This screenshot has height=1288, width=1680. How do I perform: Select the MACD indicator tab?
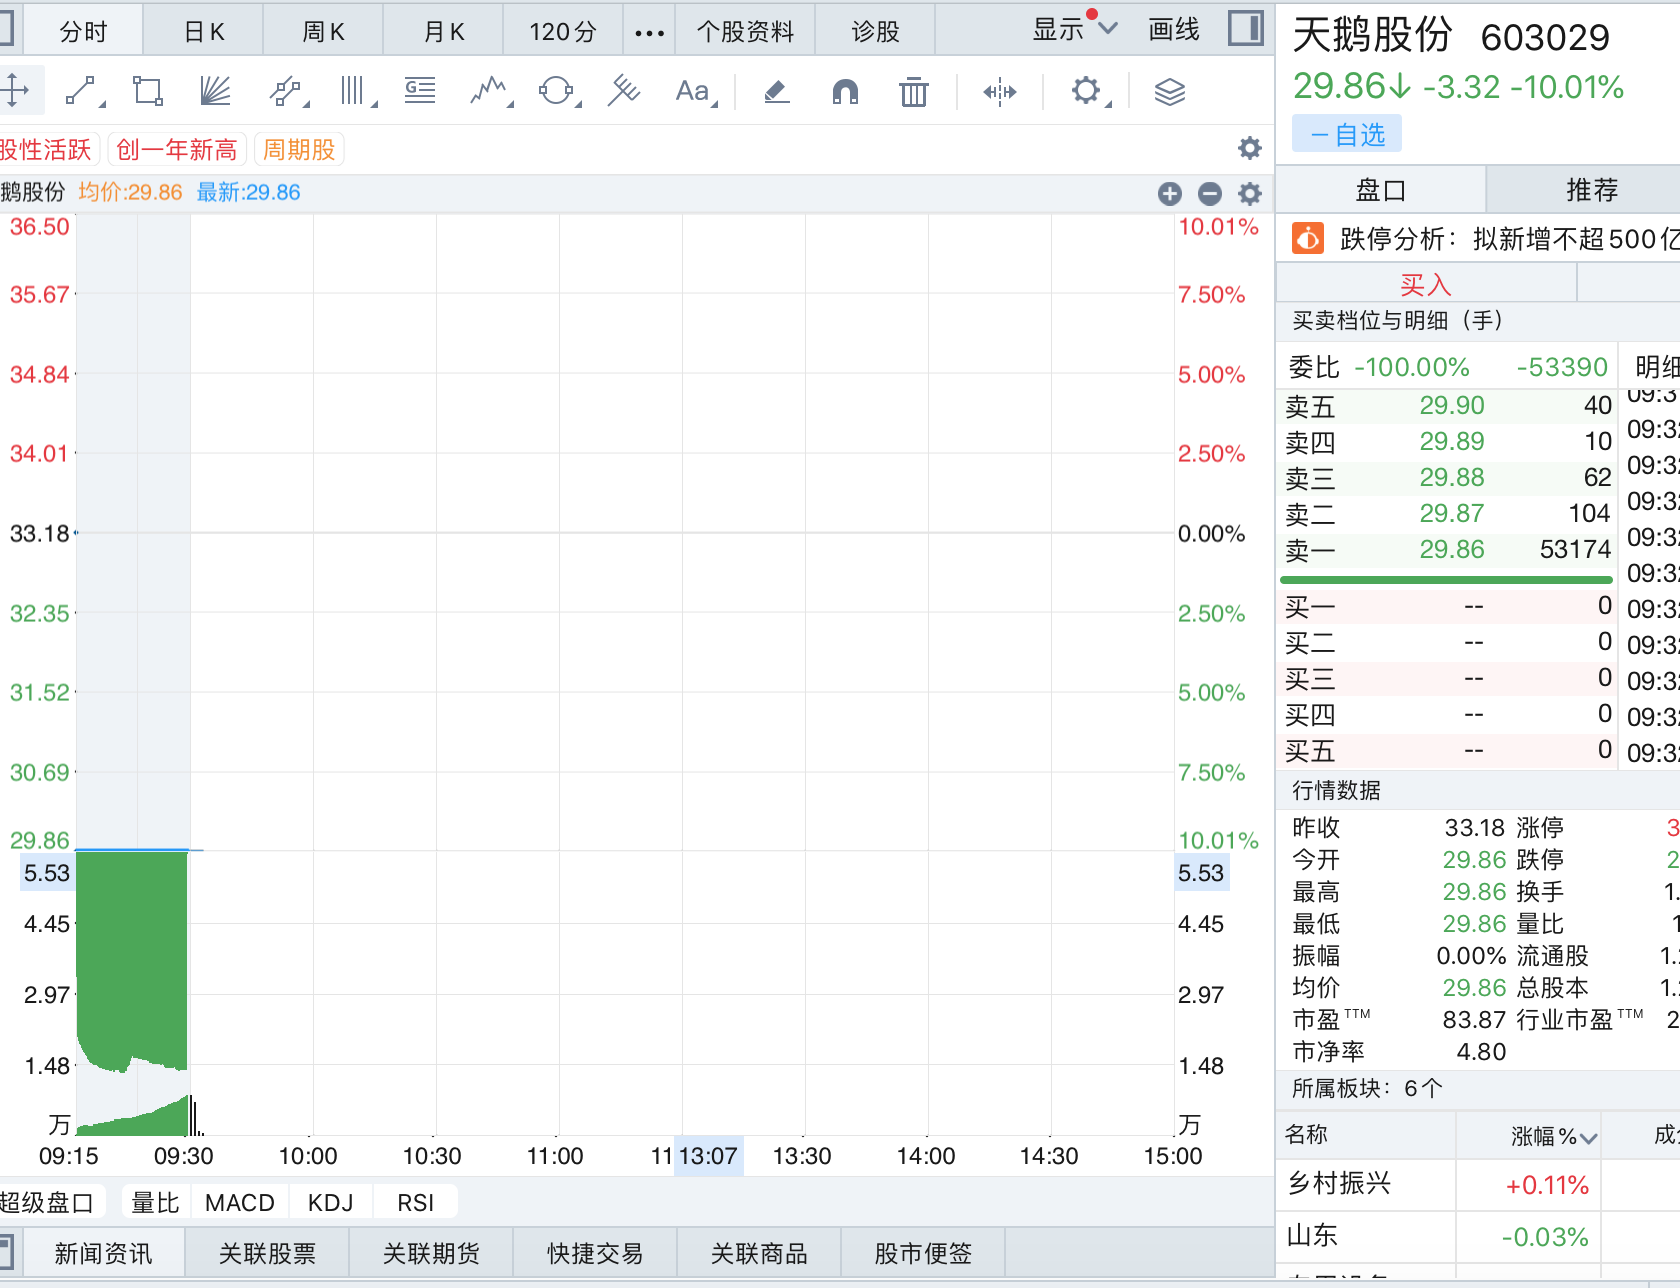point(240,1202)
